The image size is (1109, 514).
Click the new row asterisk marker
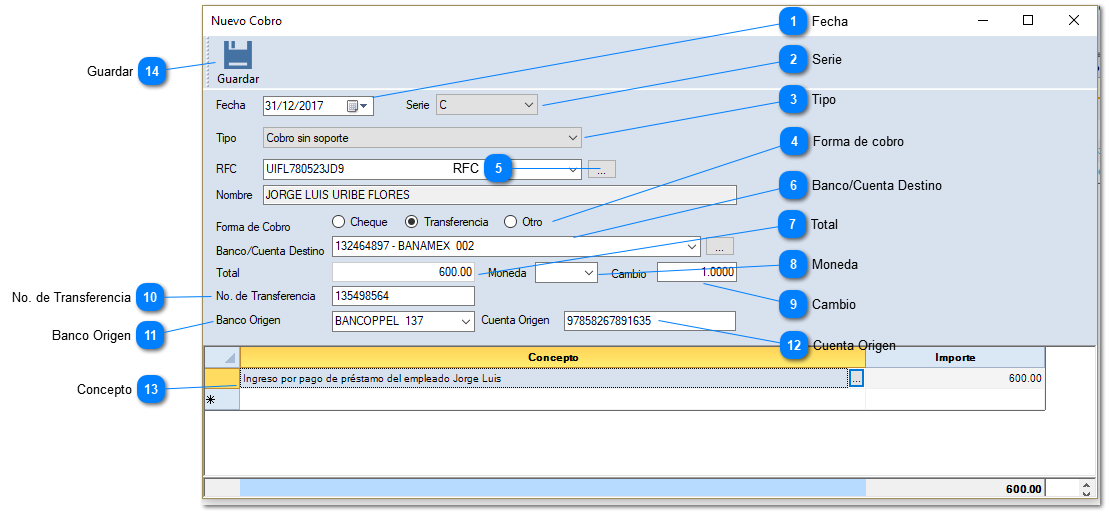tap(212, 400)
